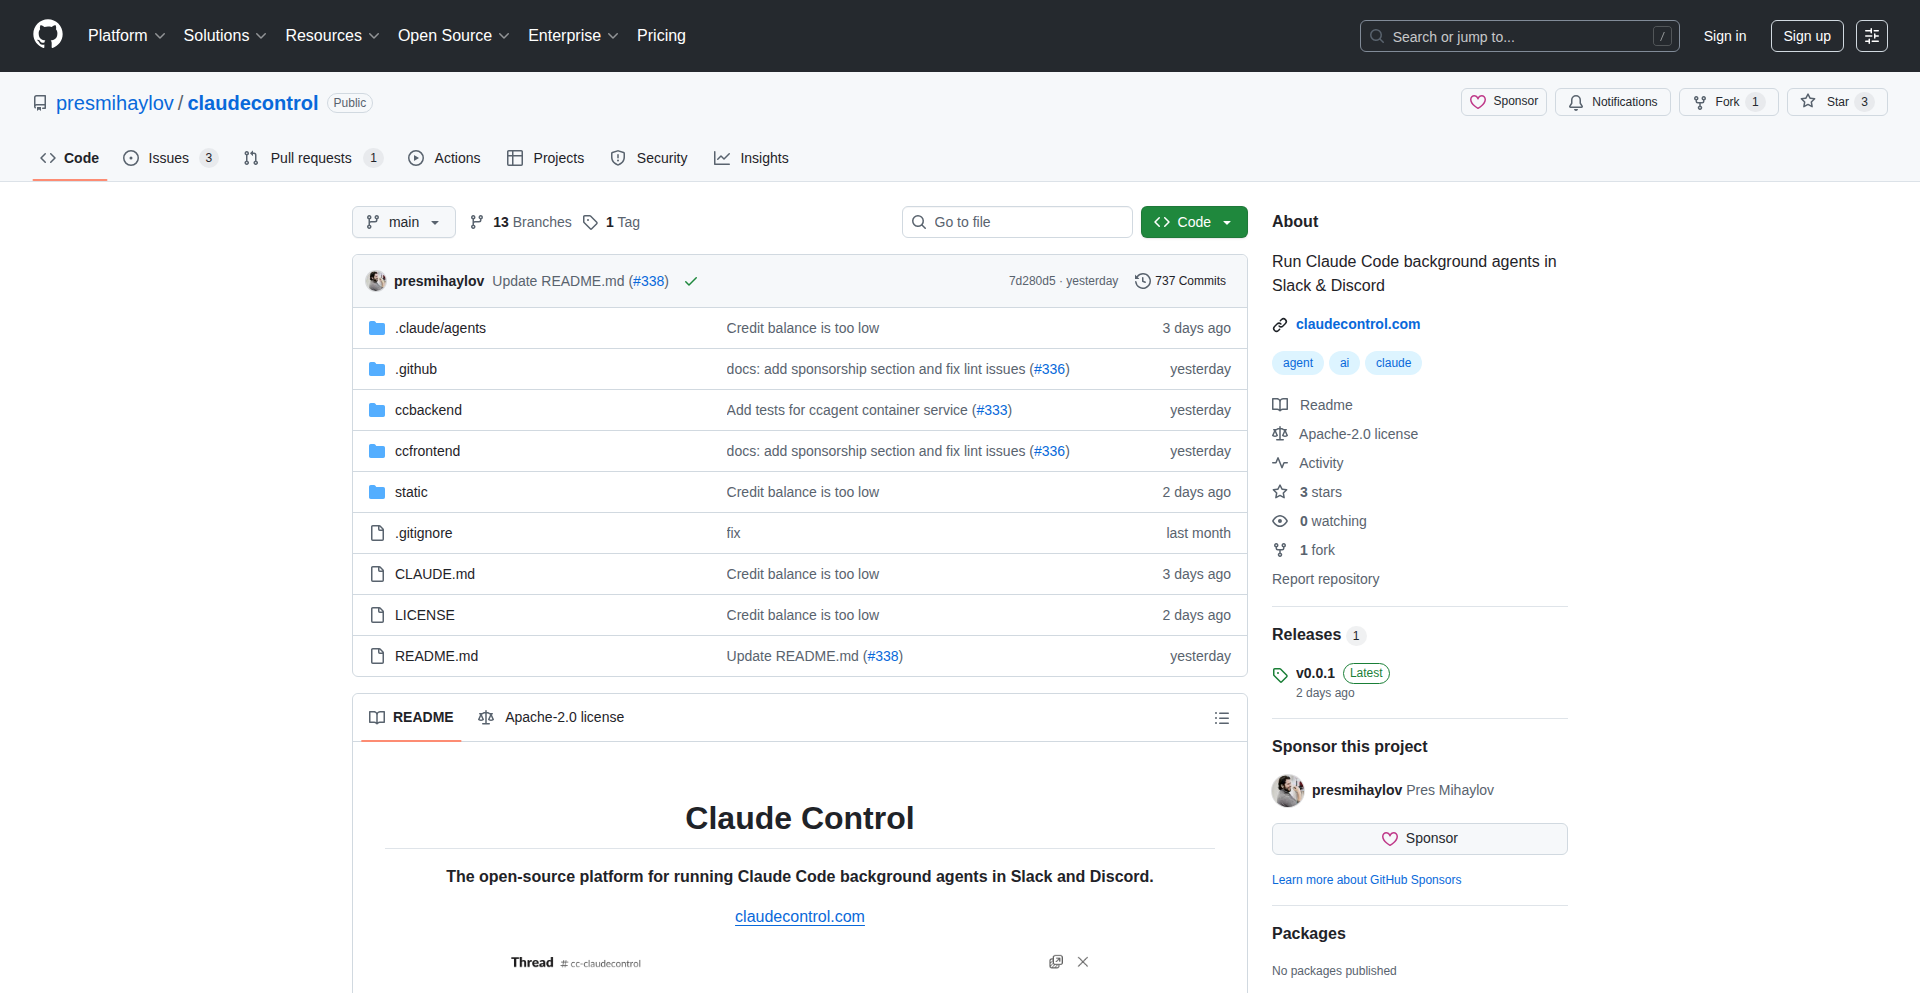Expand the Open Source menu

click(x=454, y=36)
